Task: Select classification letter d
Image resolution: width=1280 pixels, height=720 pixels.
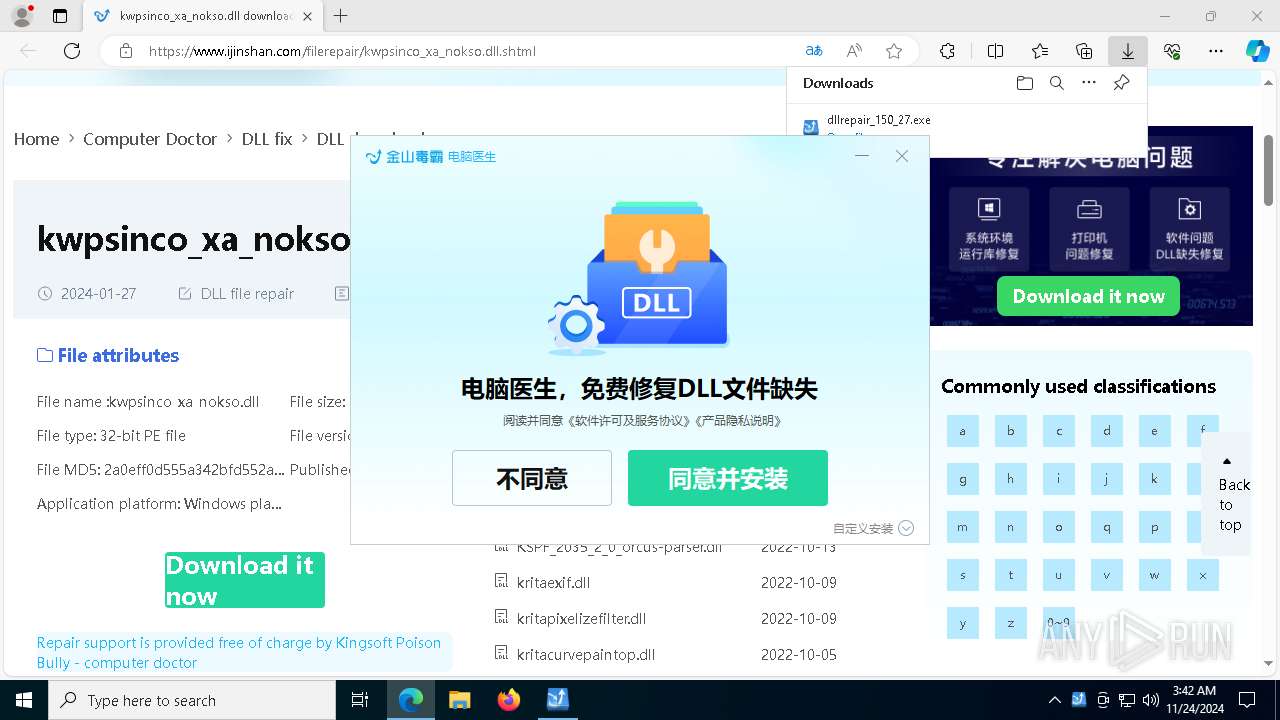Action: point(1107,431)
